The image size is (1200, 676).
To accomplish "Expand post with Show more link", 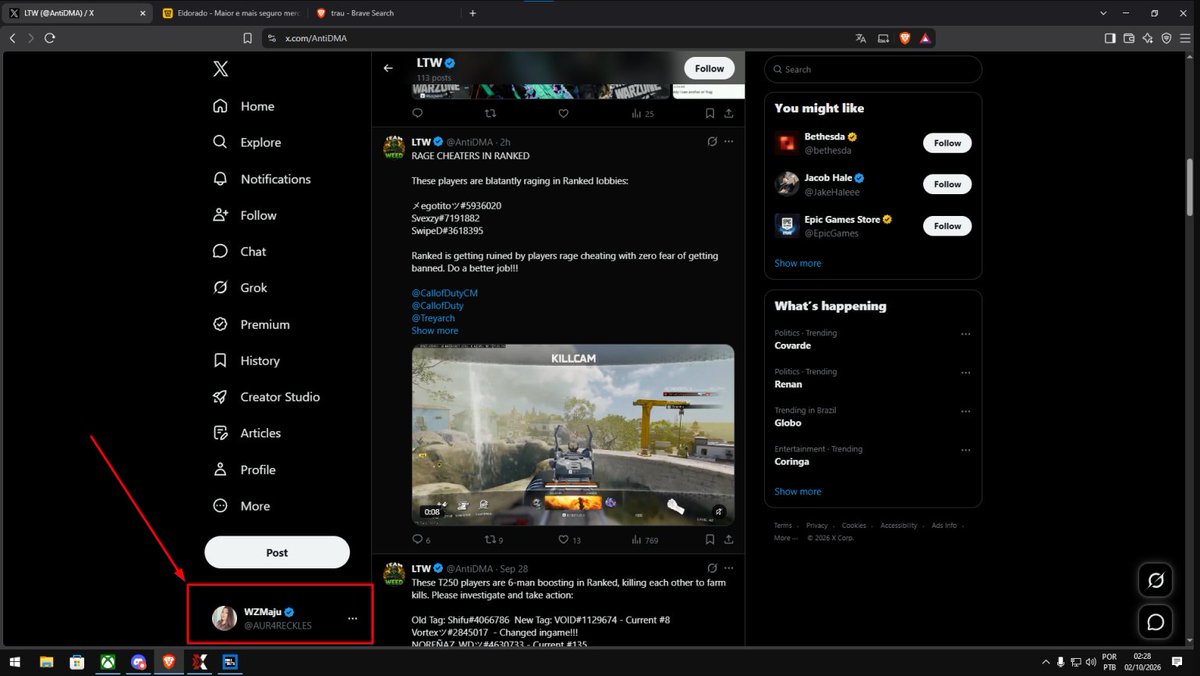I will click(435, 330).
